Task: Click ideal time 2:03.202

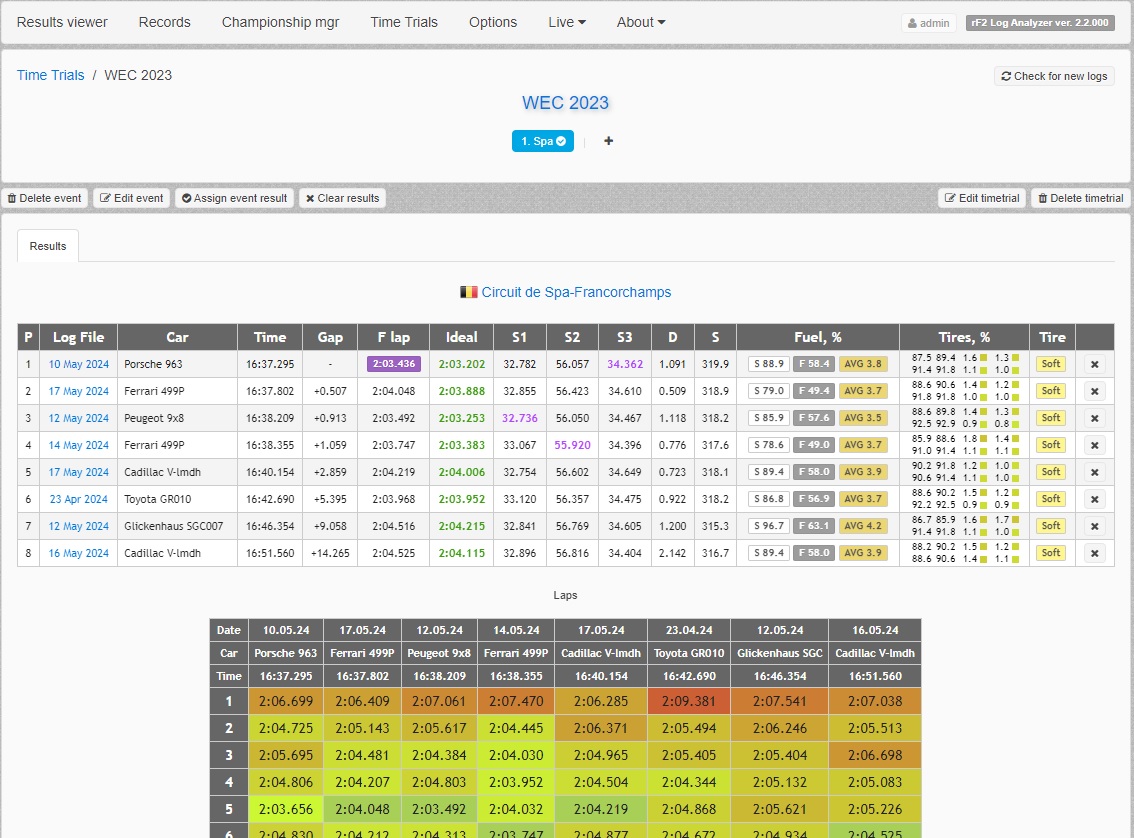Action: [461, 364]
